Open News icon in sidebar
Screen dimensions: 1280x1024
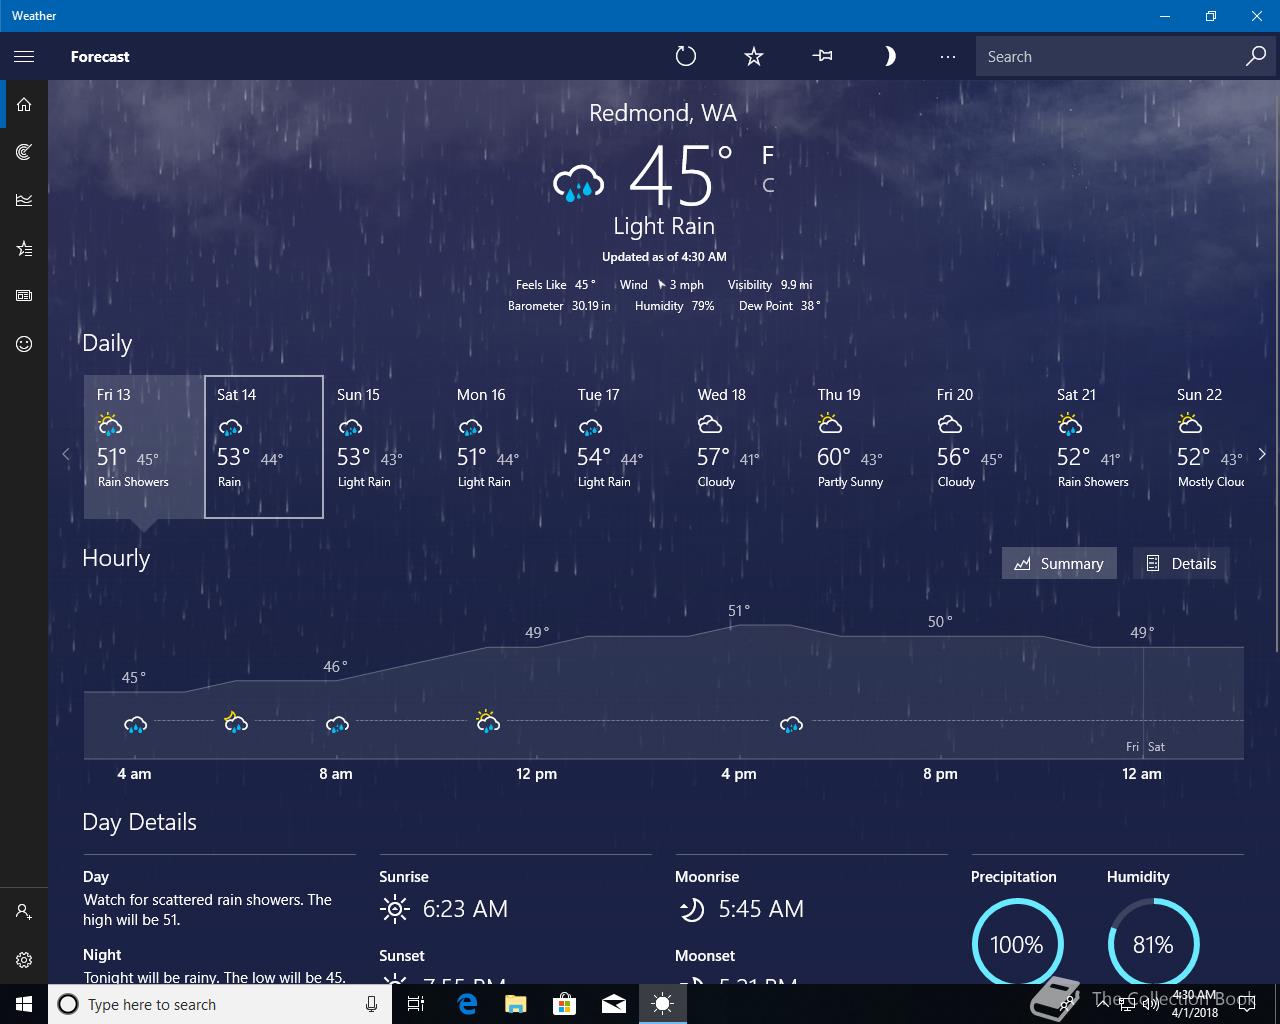click(24, 296)
